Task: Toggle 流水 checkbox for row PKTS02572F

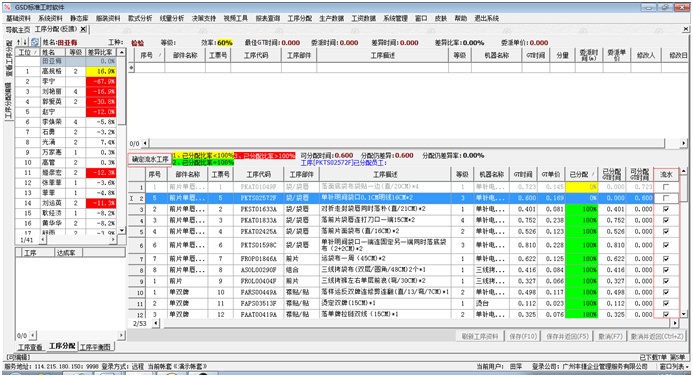Action: 666,198
